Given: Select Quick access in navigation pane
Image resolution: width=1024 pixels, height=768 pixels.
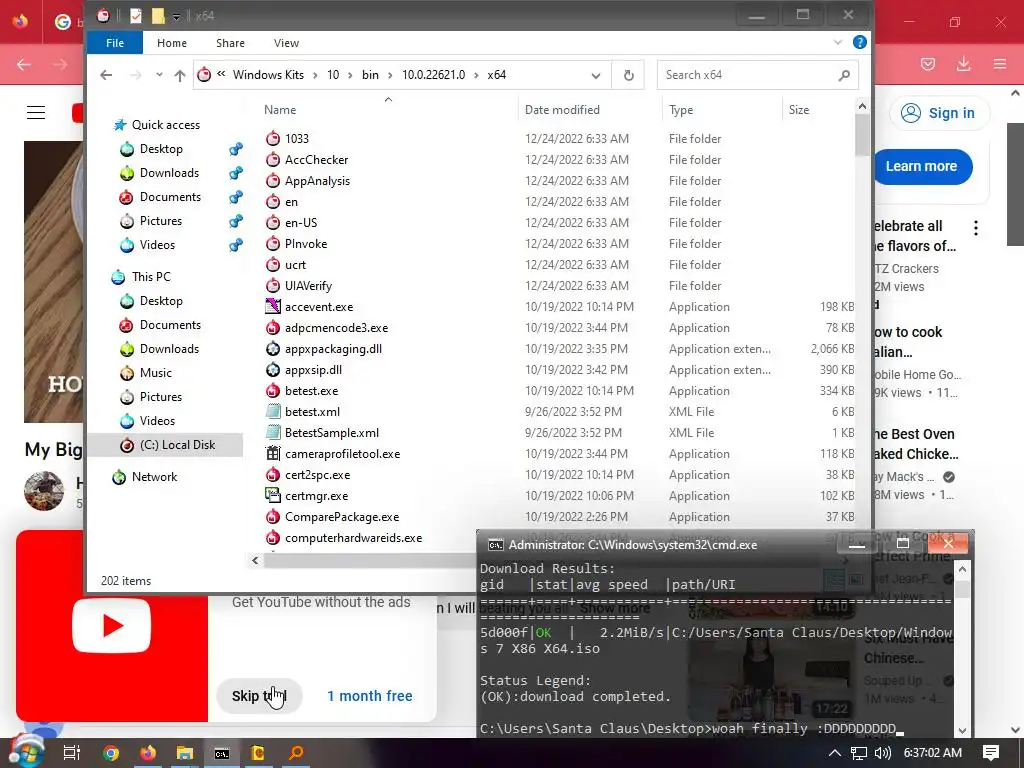Looking at the screenshot, I should 165,125.
